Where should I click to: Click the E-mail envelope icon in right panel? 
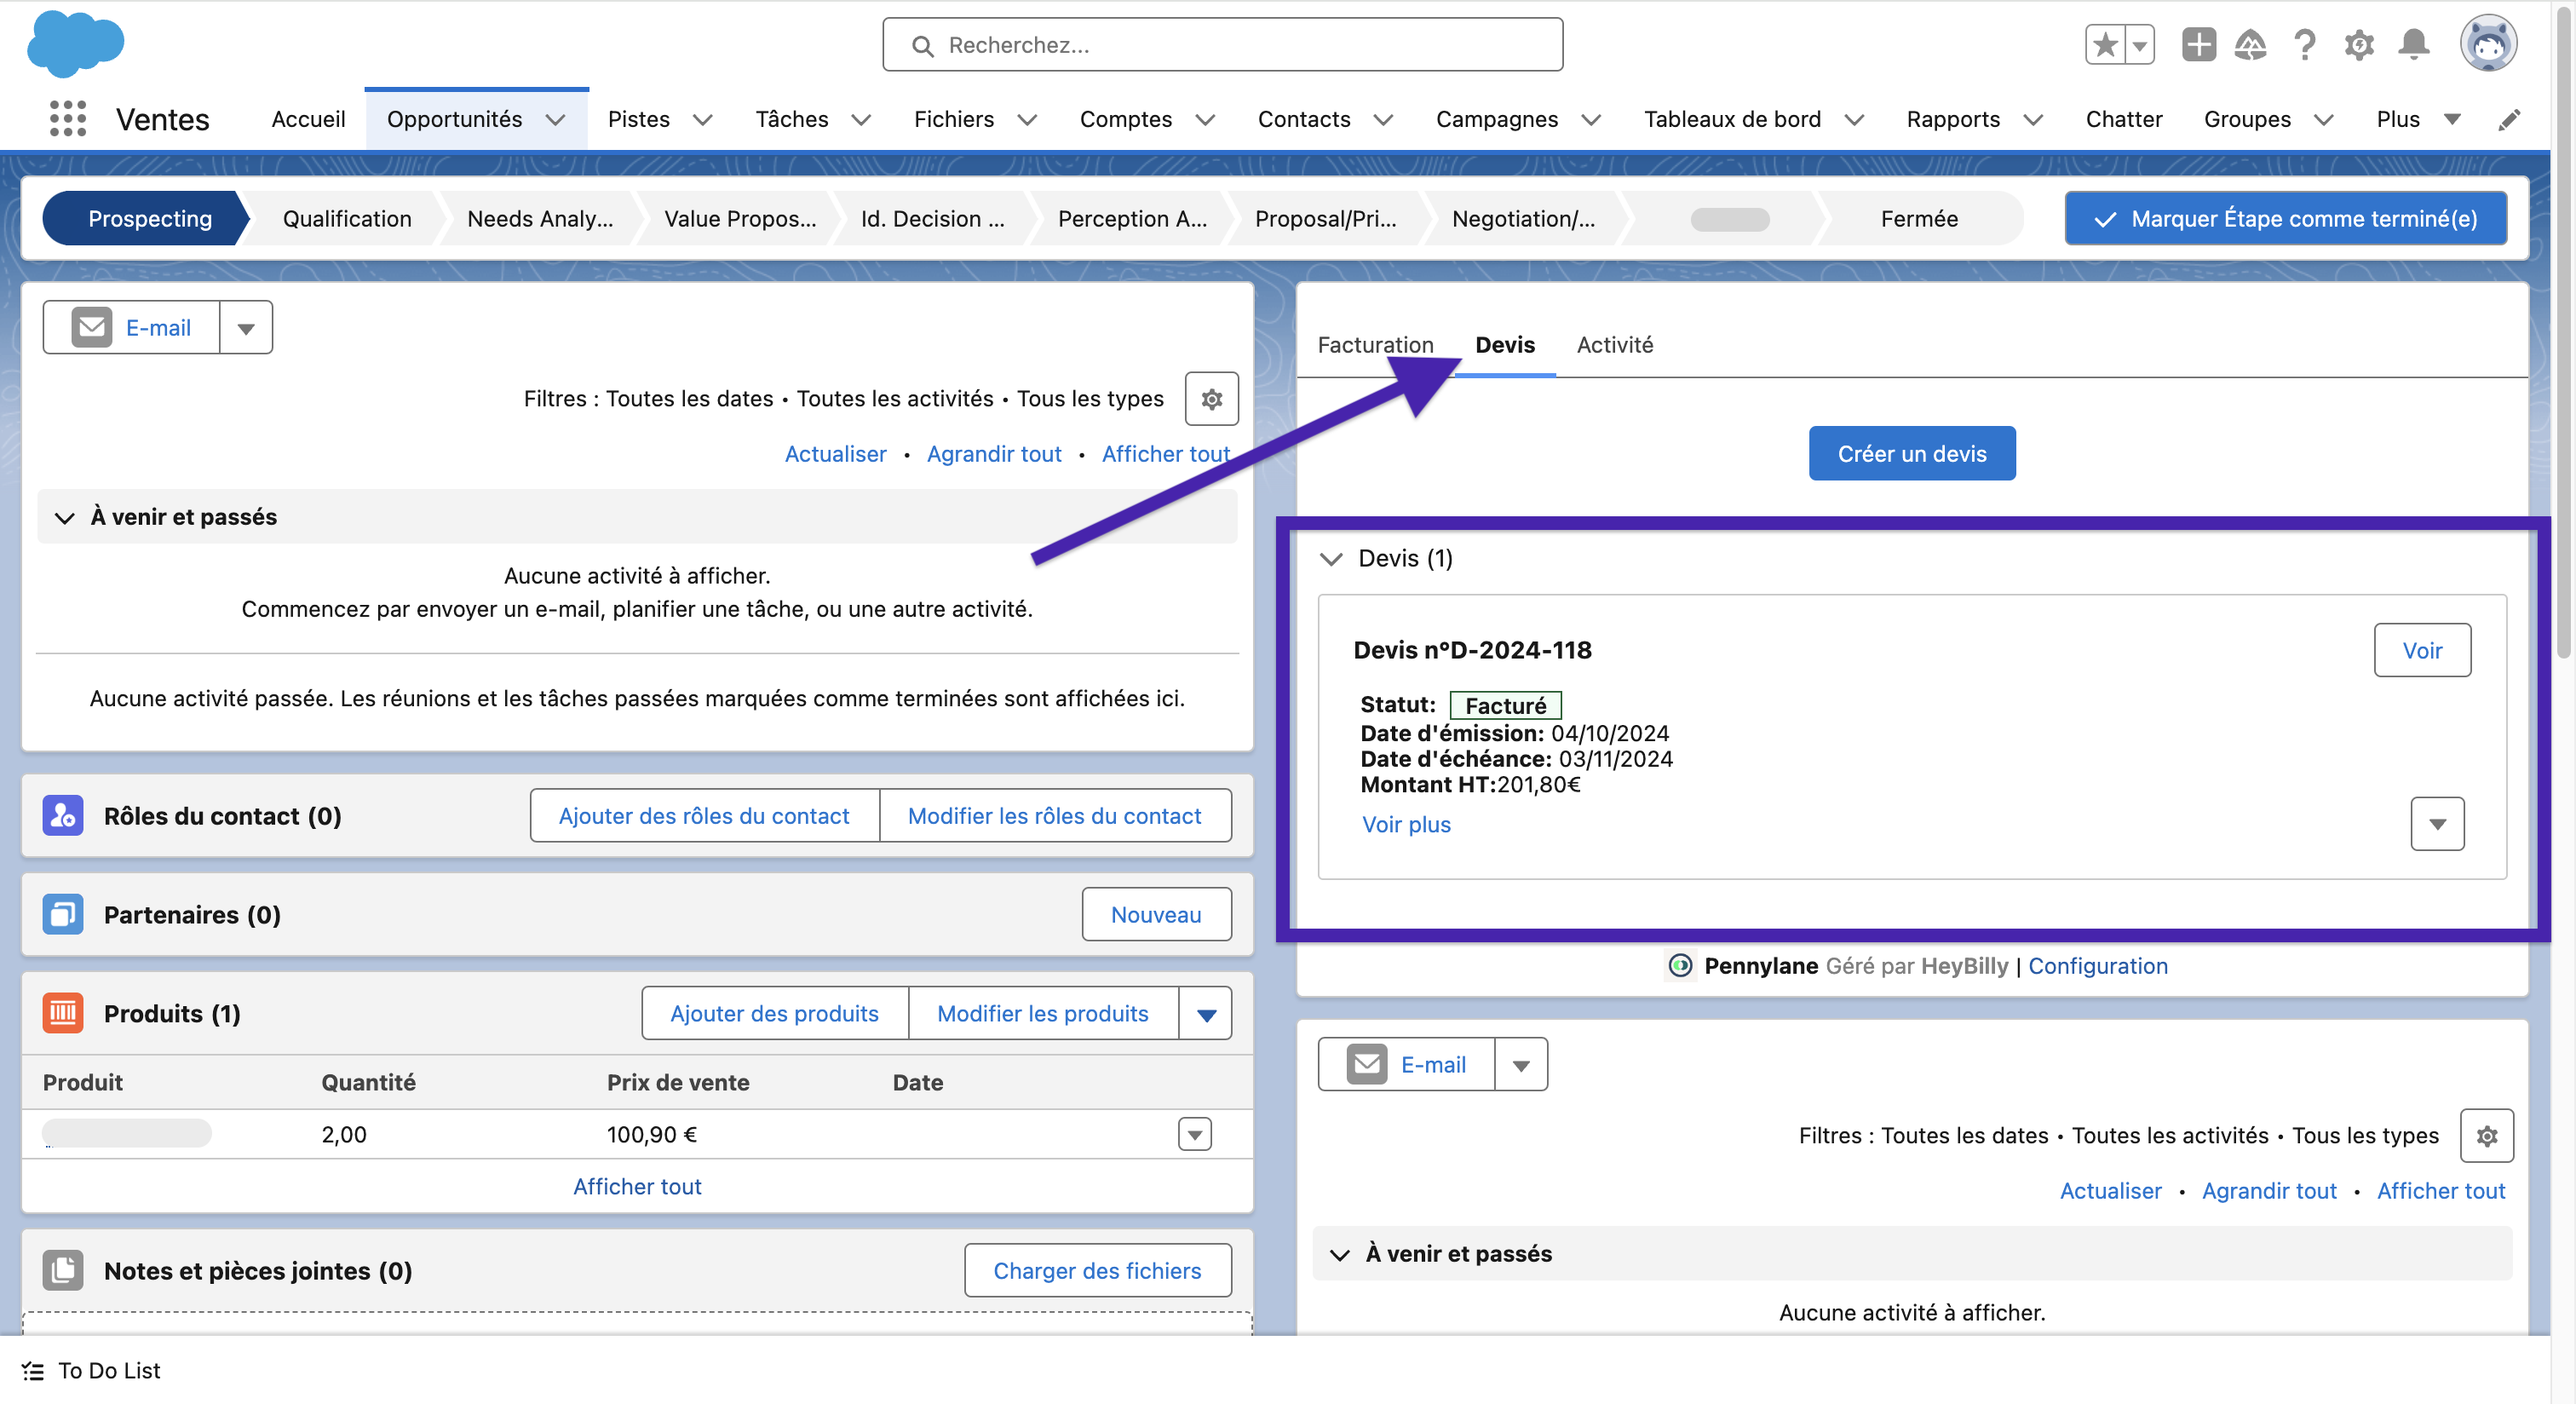[1366, 1064]
